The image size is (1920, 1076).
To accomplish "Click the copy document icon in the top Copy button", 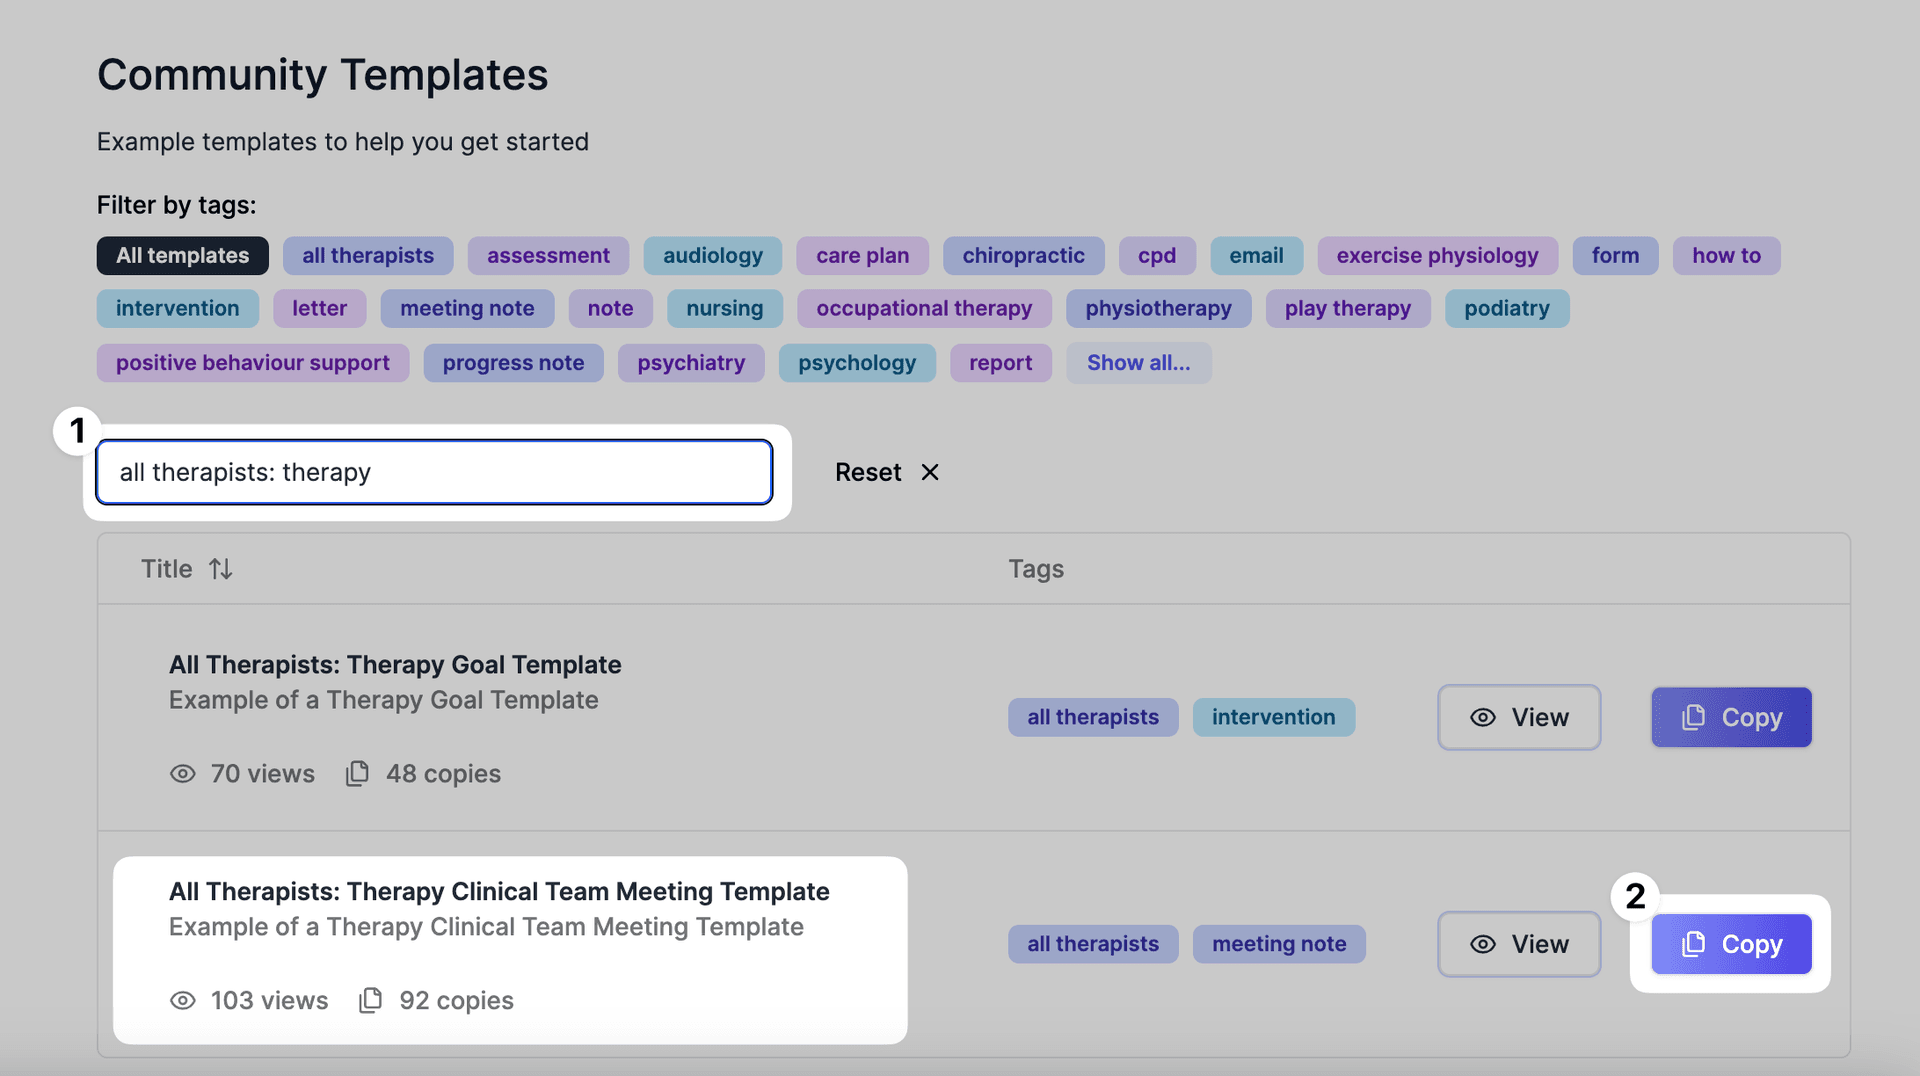I will pos(1692,717).
